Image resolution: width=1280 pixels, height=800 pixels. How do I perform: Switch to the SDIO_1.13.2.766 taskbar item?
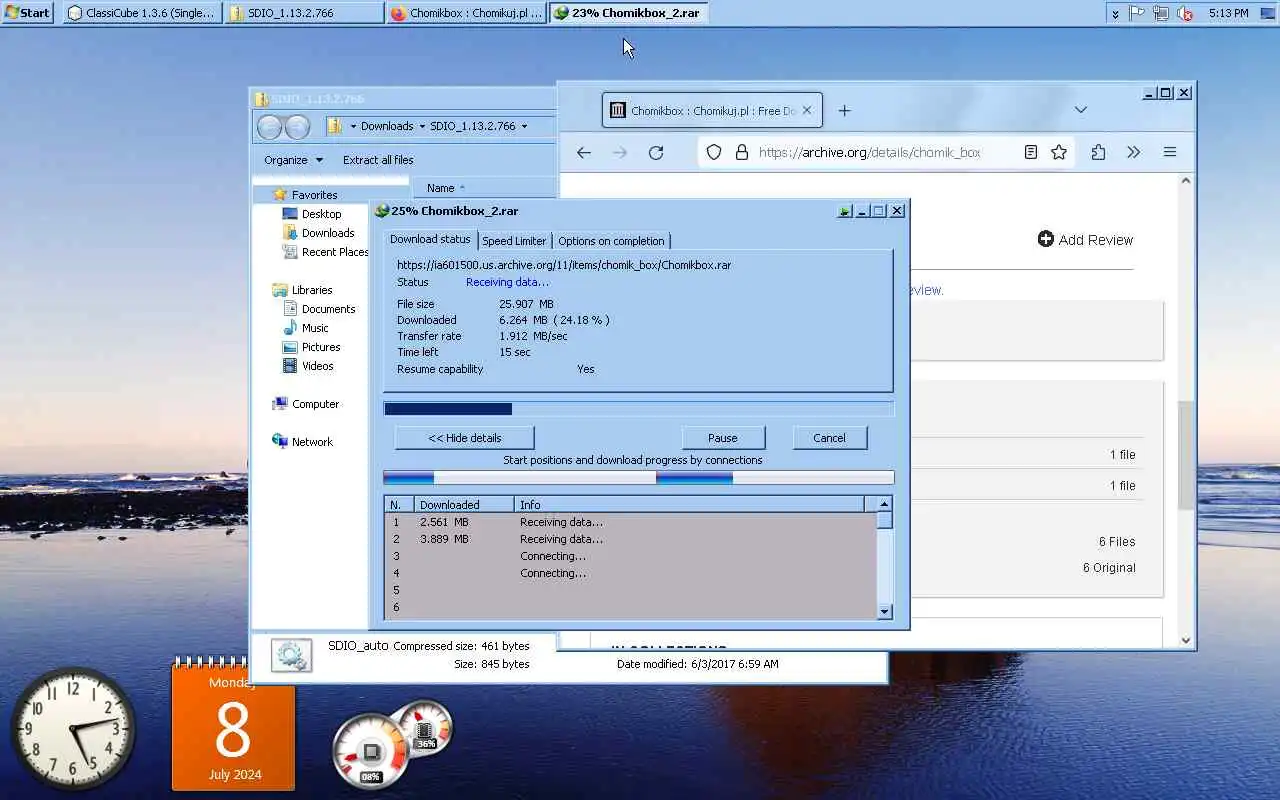[x=303, y=13]
